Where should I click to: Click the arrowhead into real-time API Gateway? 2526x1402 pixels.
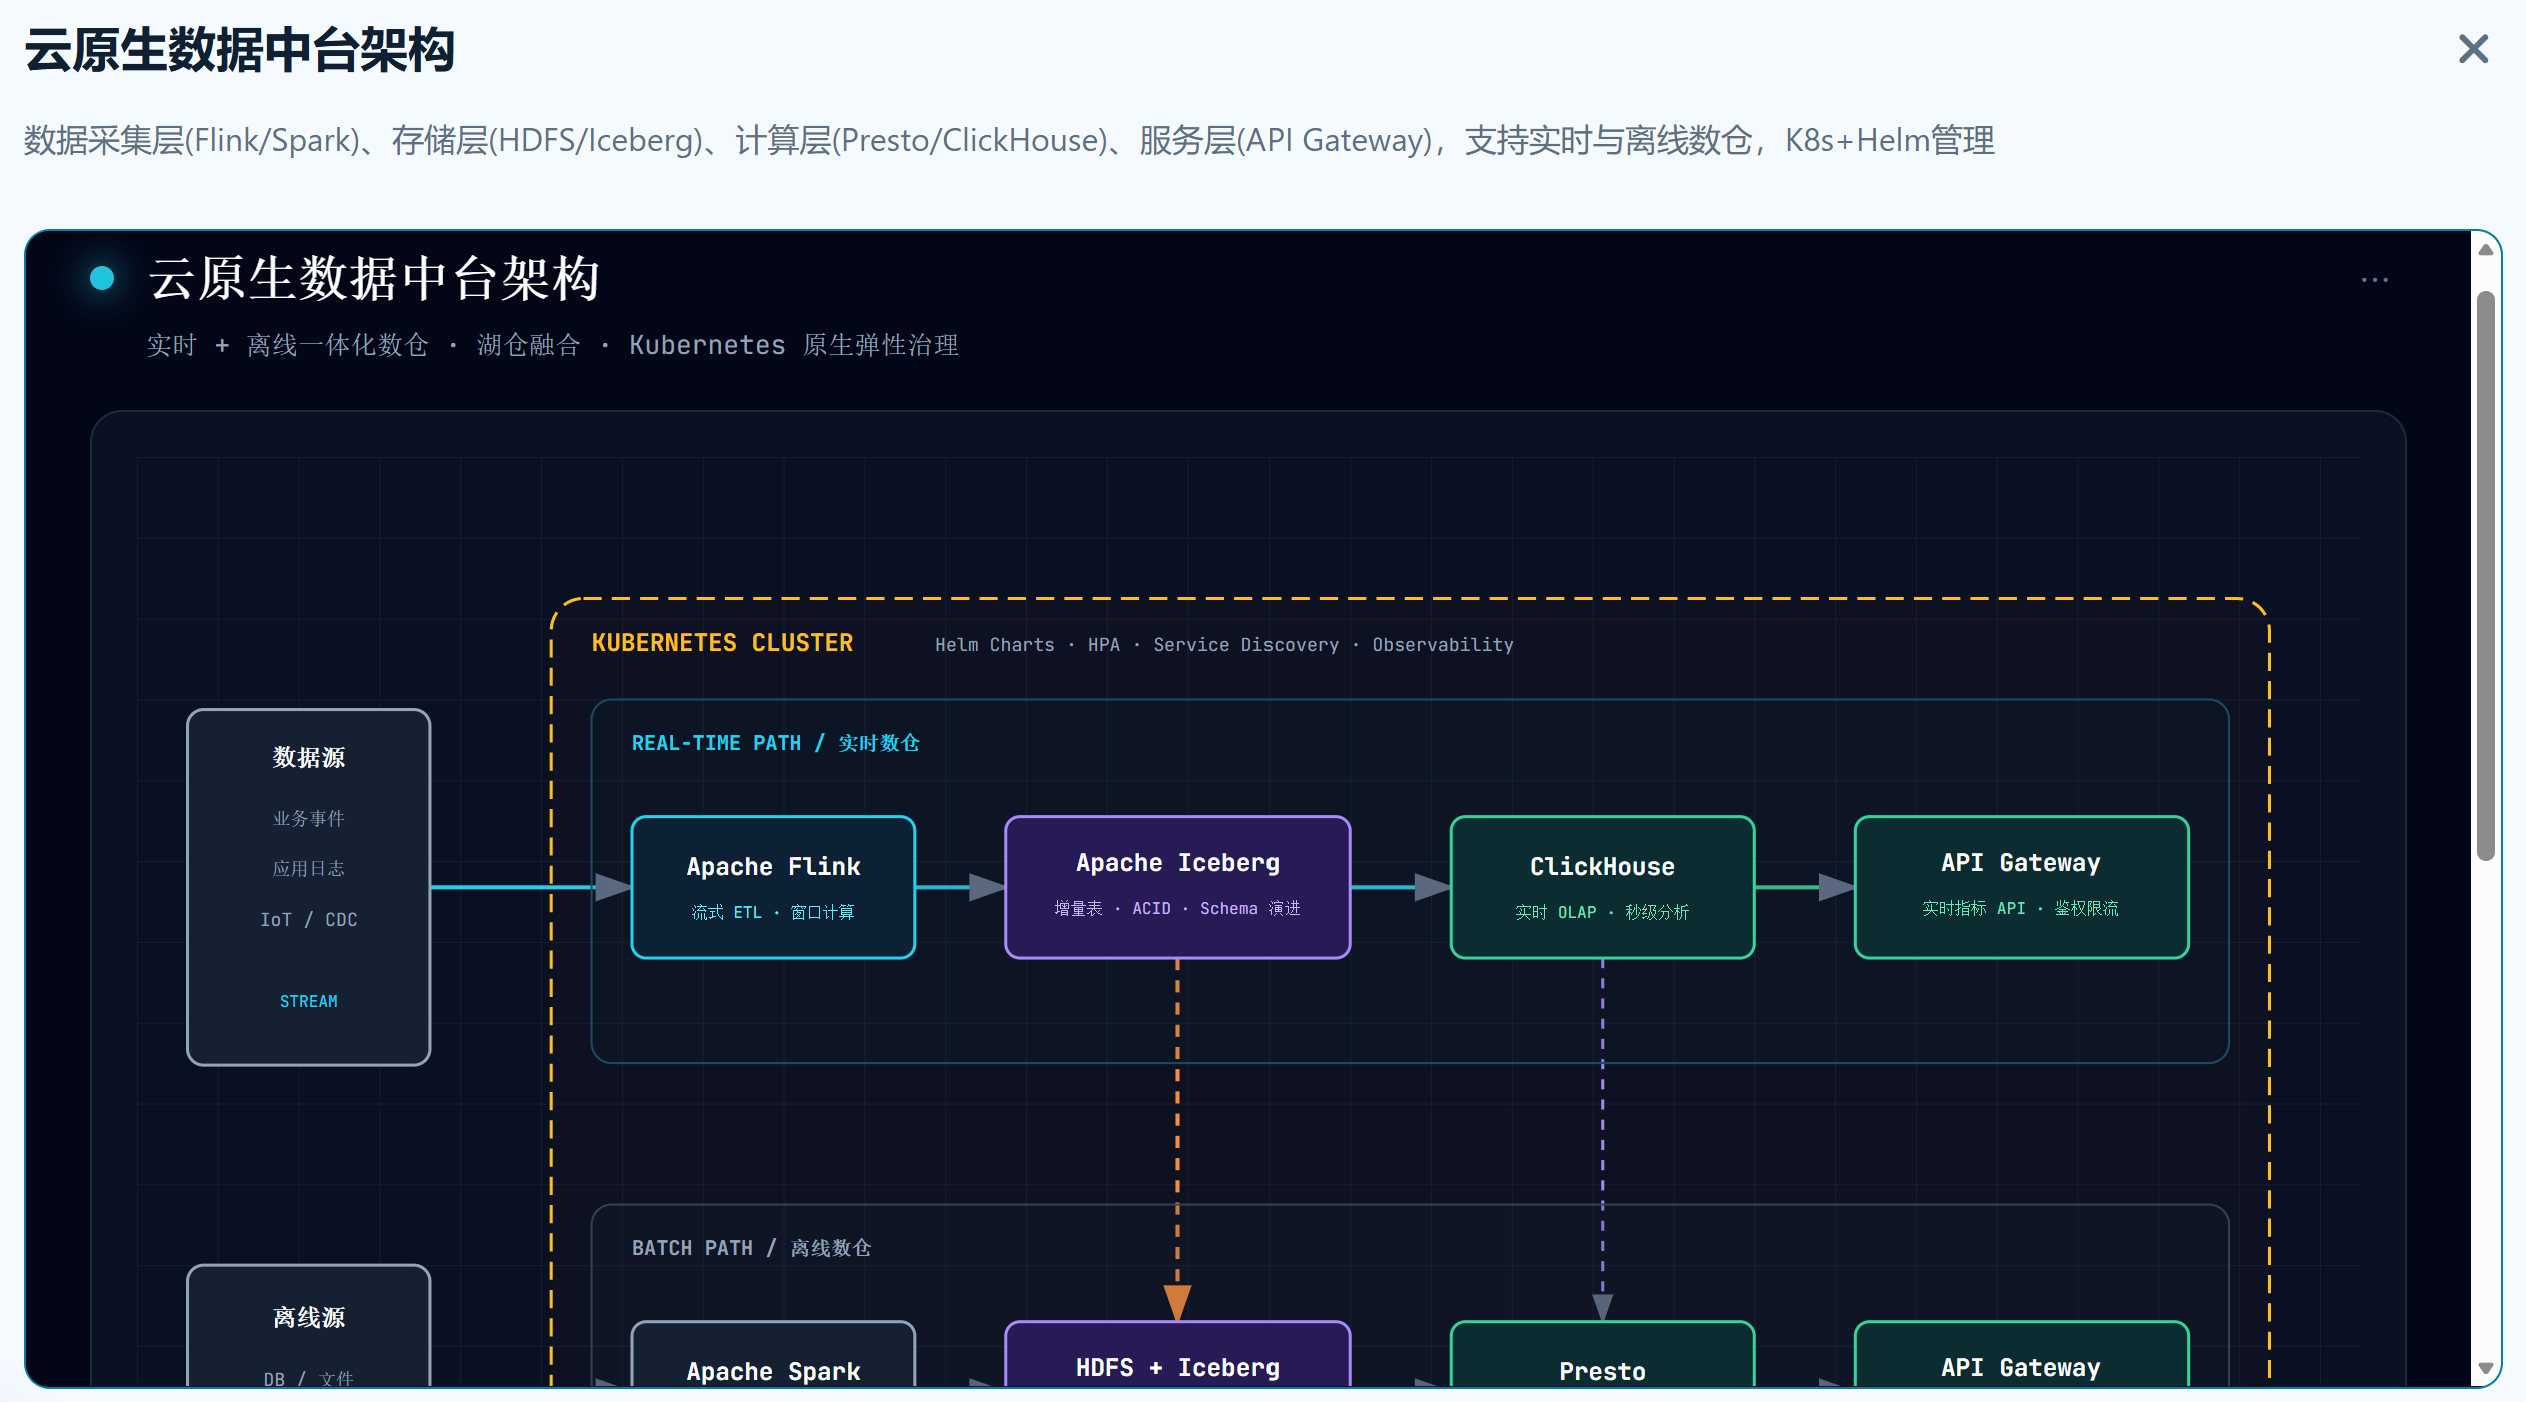click(x=1837, y=887)
